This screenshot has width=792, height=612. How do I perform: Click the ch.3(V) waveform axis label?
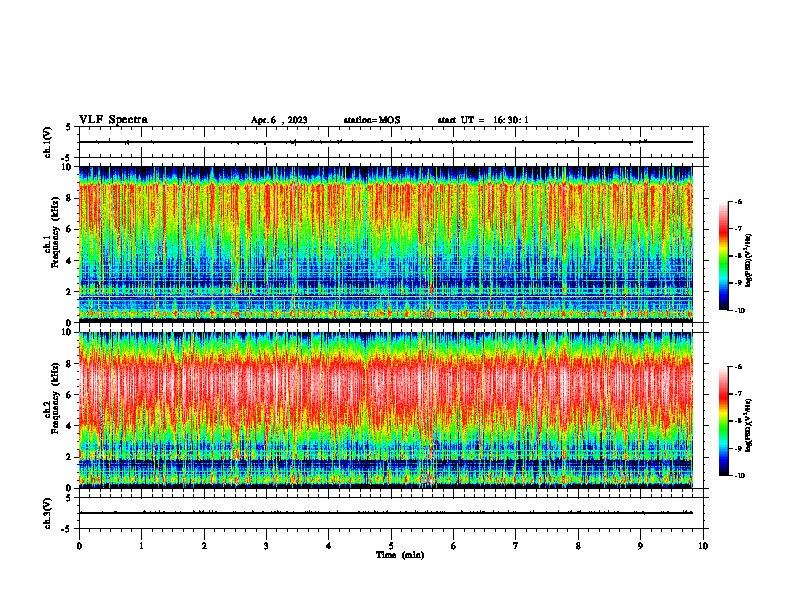pos(48,513)
